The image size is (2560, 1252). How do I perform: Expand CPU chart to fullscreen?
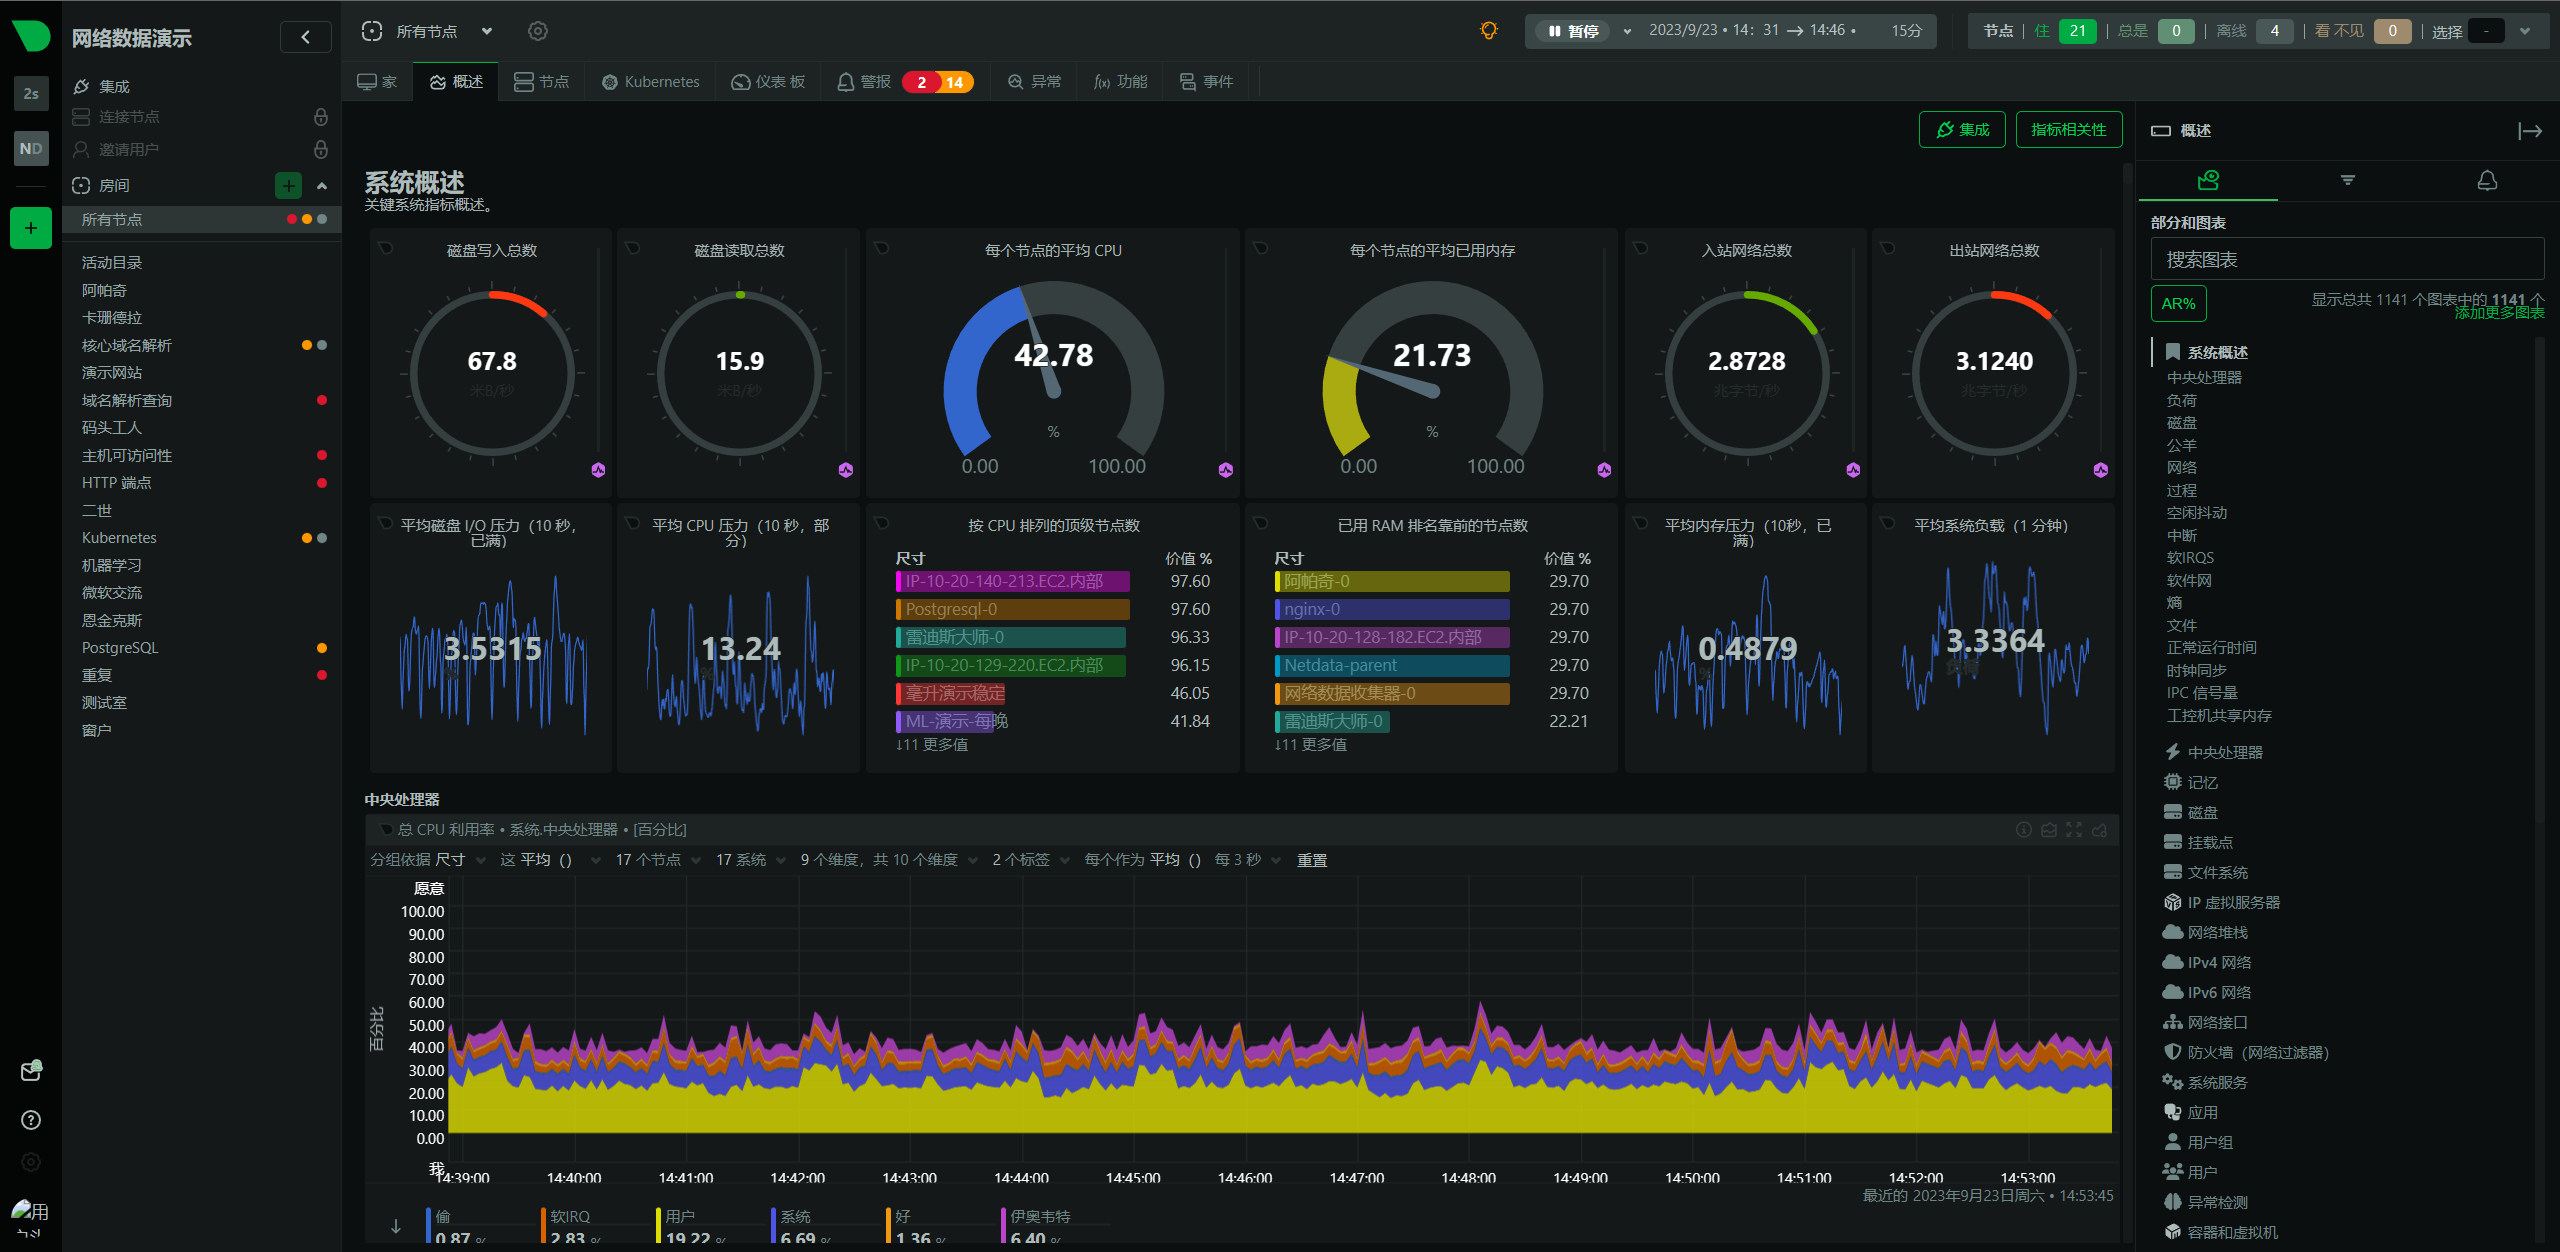pyautogui.click(x=2074, y=830)
